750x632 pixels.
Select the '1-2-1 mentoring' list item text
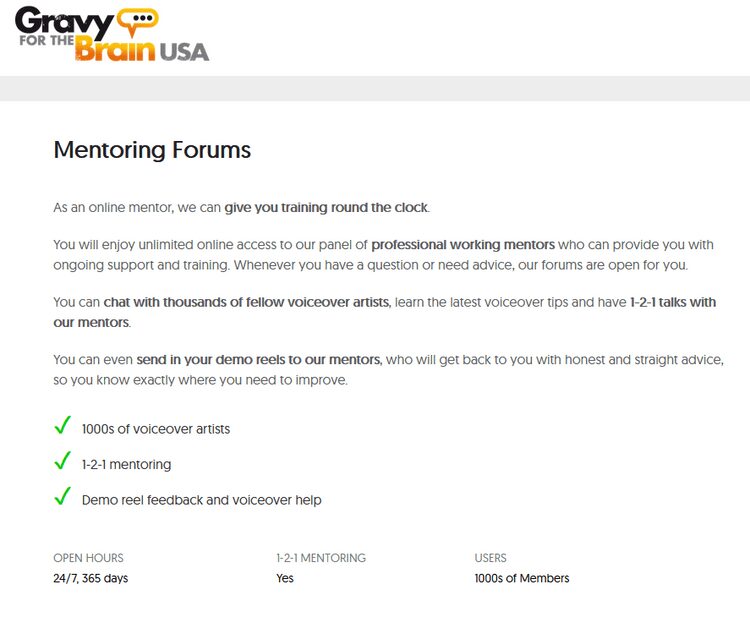126,464
